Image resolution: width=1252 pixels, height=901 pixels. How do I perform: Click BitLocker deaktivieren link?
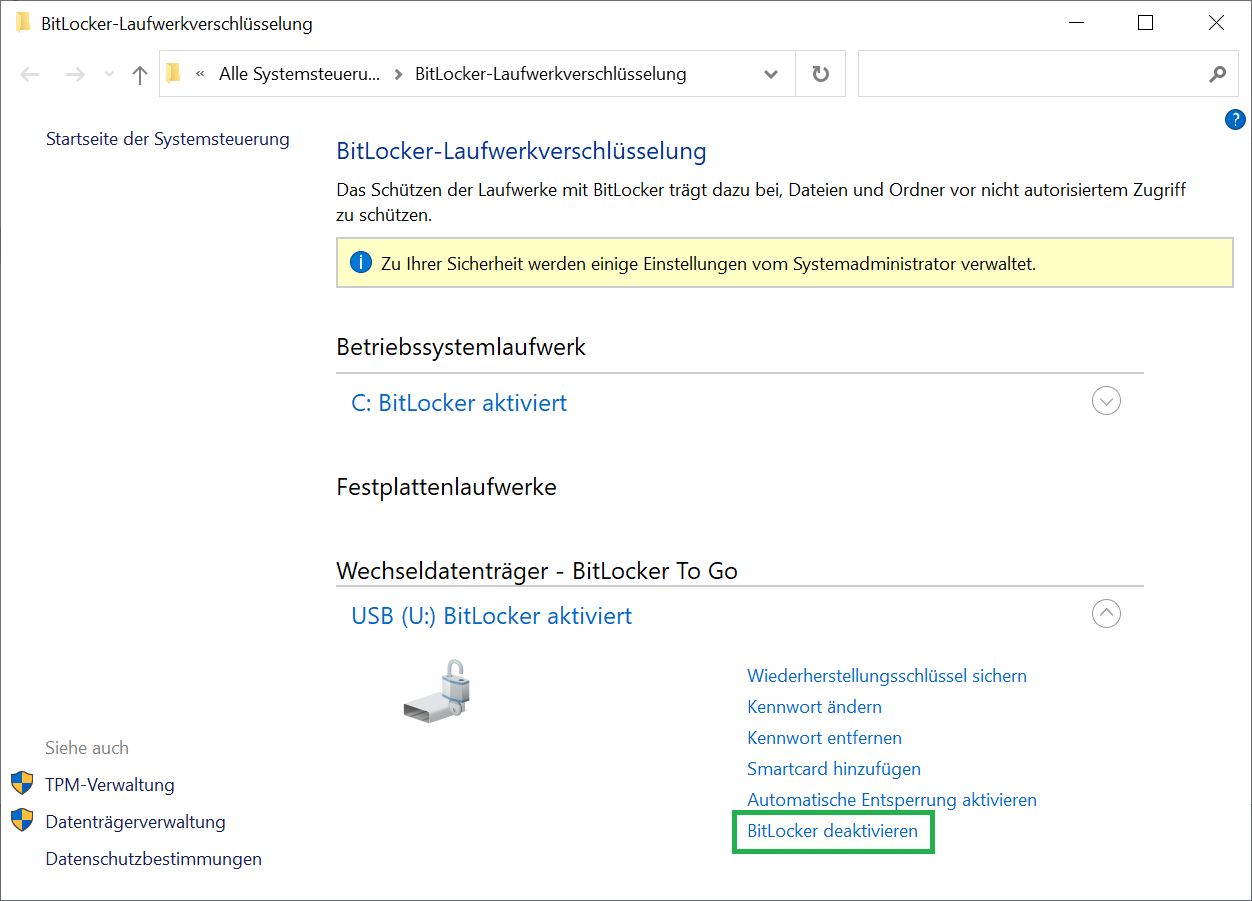click(832, 831)
